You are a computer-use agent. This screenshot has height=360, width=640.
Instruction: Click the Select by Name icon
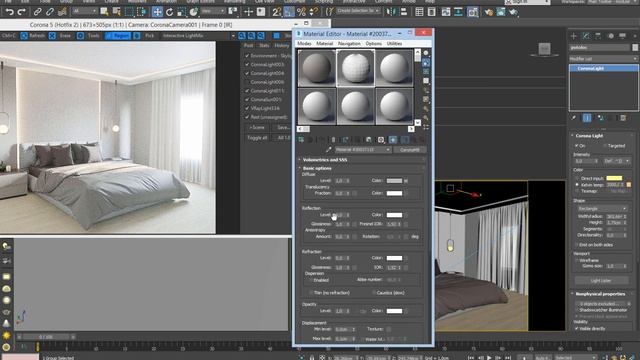point(117,12)
